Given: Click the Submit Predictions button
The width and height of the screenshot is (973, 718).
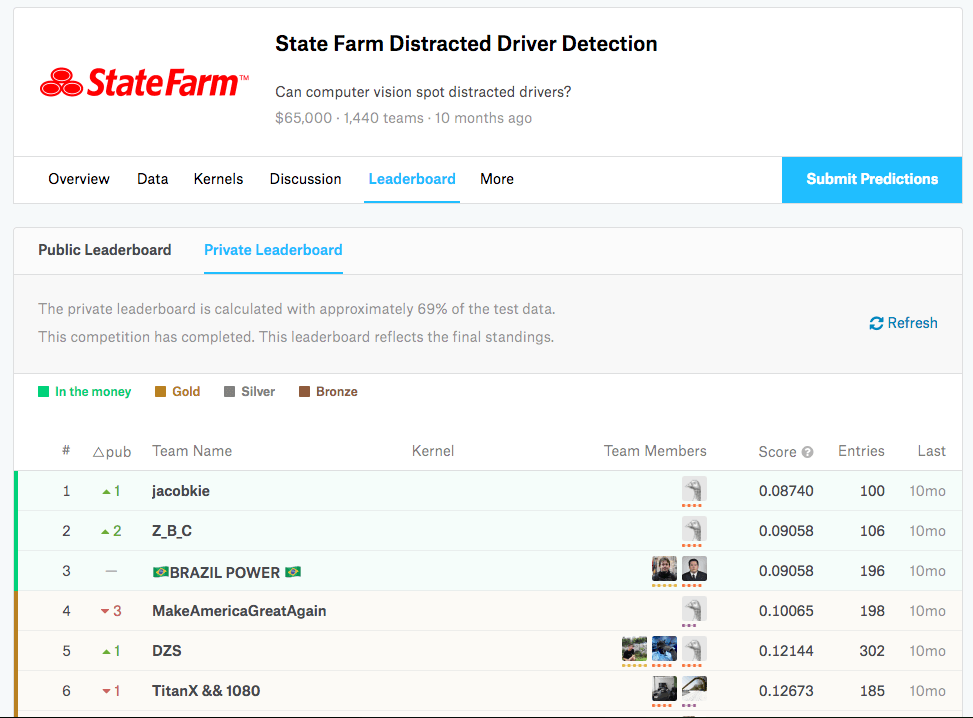Looking at the screenshot, I should point(872,179).
